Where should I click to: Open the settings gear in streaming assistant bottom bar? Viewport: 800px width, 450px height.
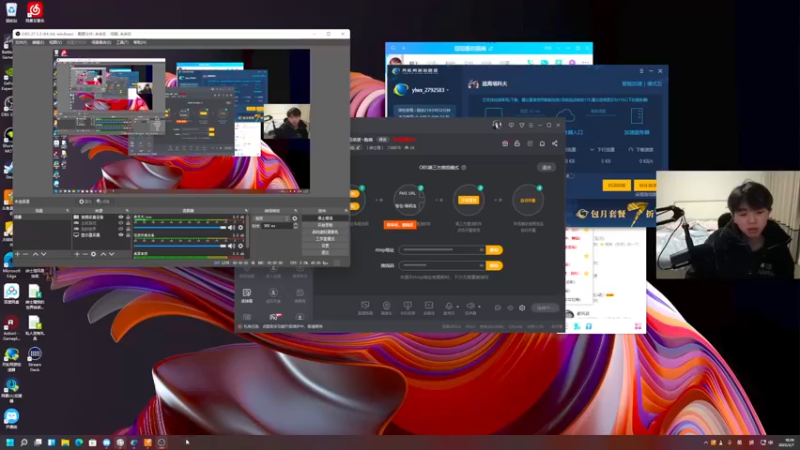point(522,308)
